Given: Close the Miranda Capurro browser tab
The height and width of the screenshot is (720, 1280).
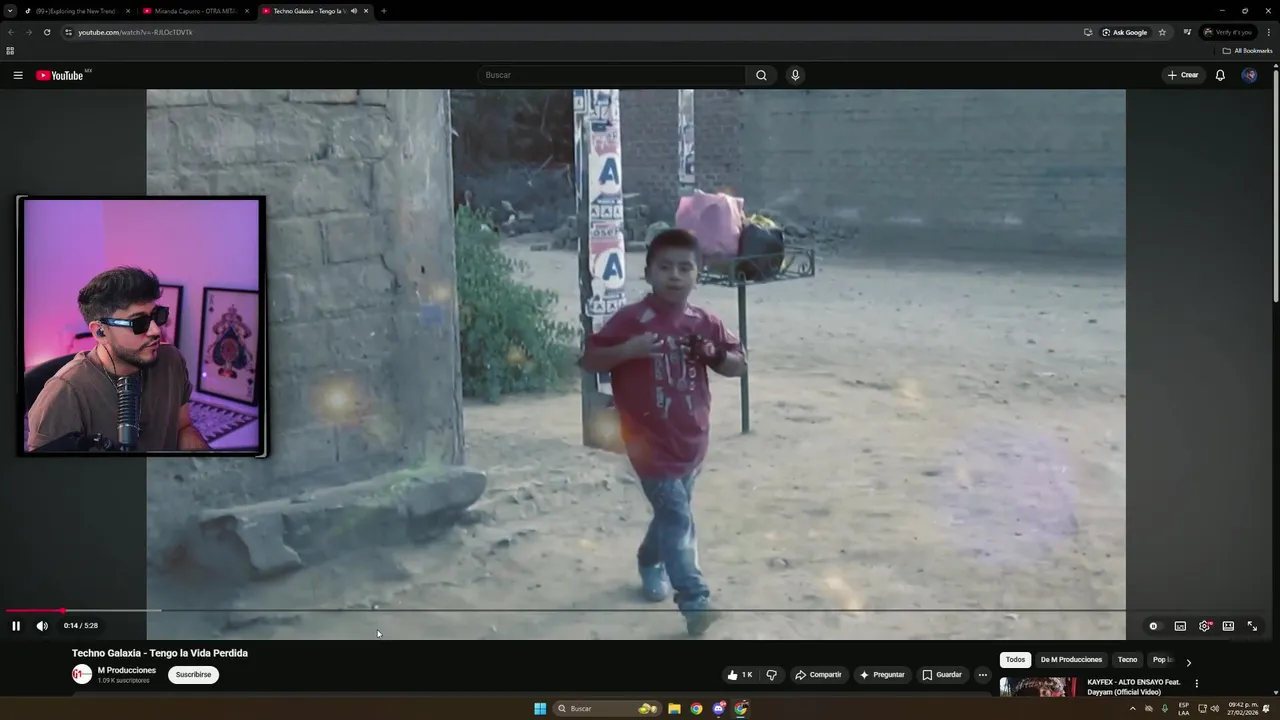Looking at the screenshot, I should (247, 11).
